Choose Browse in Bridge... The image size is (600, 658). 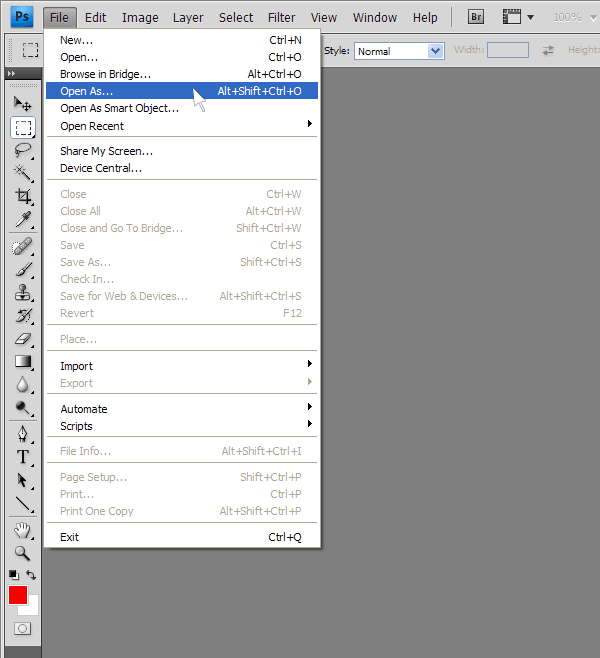[182, 74]
